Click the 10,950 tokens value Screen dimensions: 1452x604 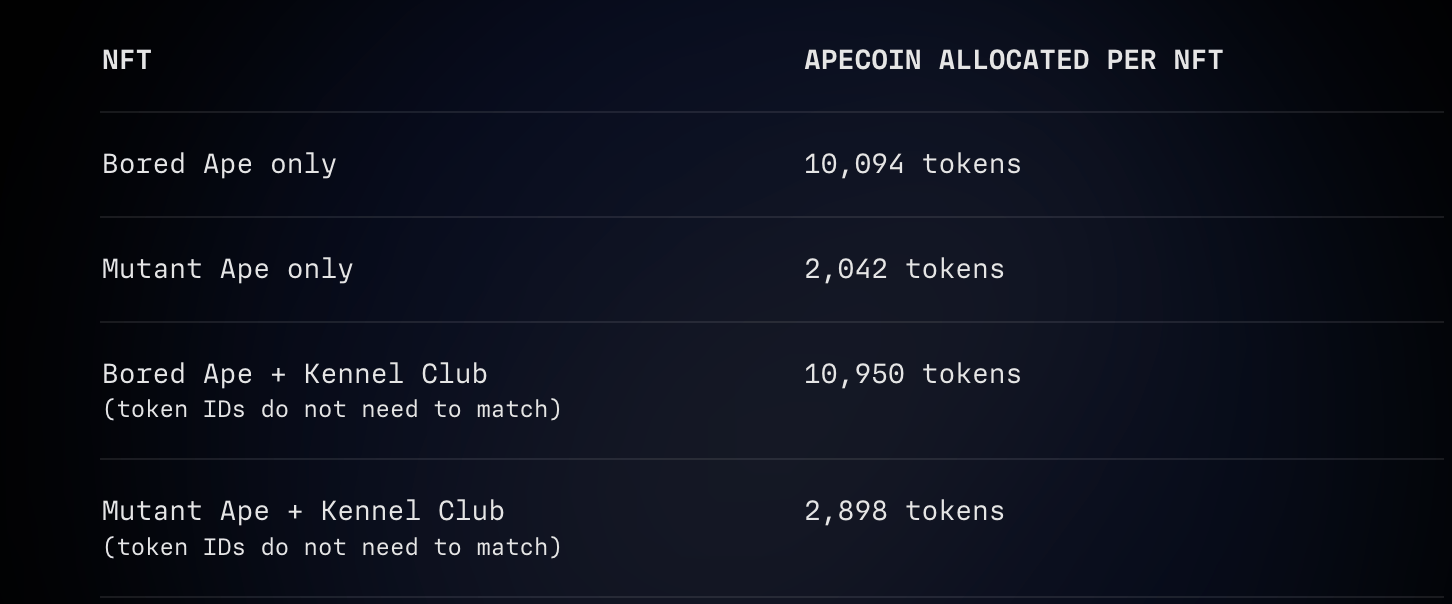click(x=912, y=374)
